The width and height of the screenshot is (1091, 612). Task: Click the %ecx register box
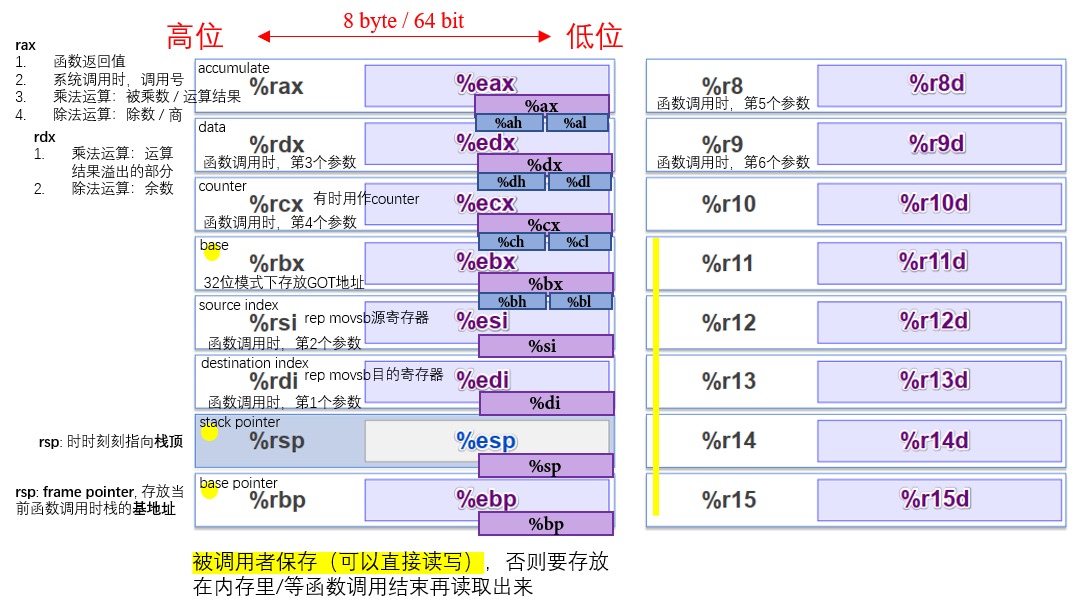pos(486,203)
